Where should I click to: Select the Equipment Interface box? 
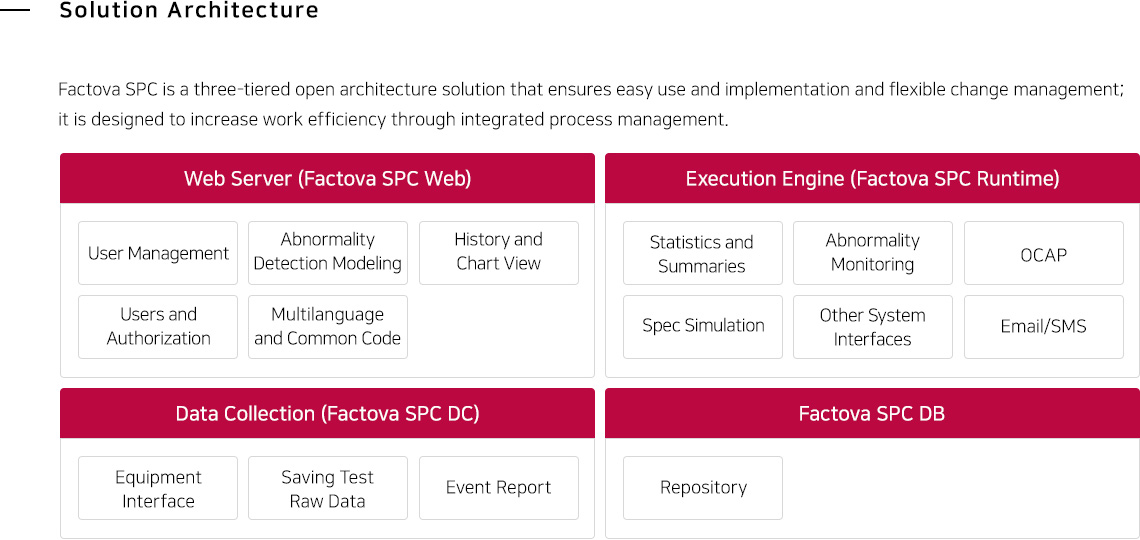click(158, 488)
